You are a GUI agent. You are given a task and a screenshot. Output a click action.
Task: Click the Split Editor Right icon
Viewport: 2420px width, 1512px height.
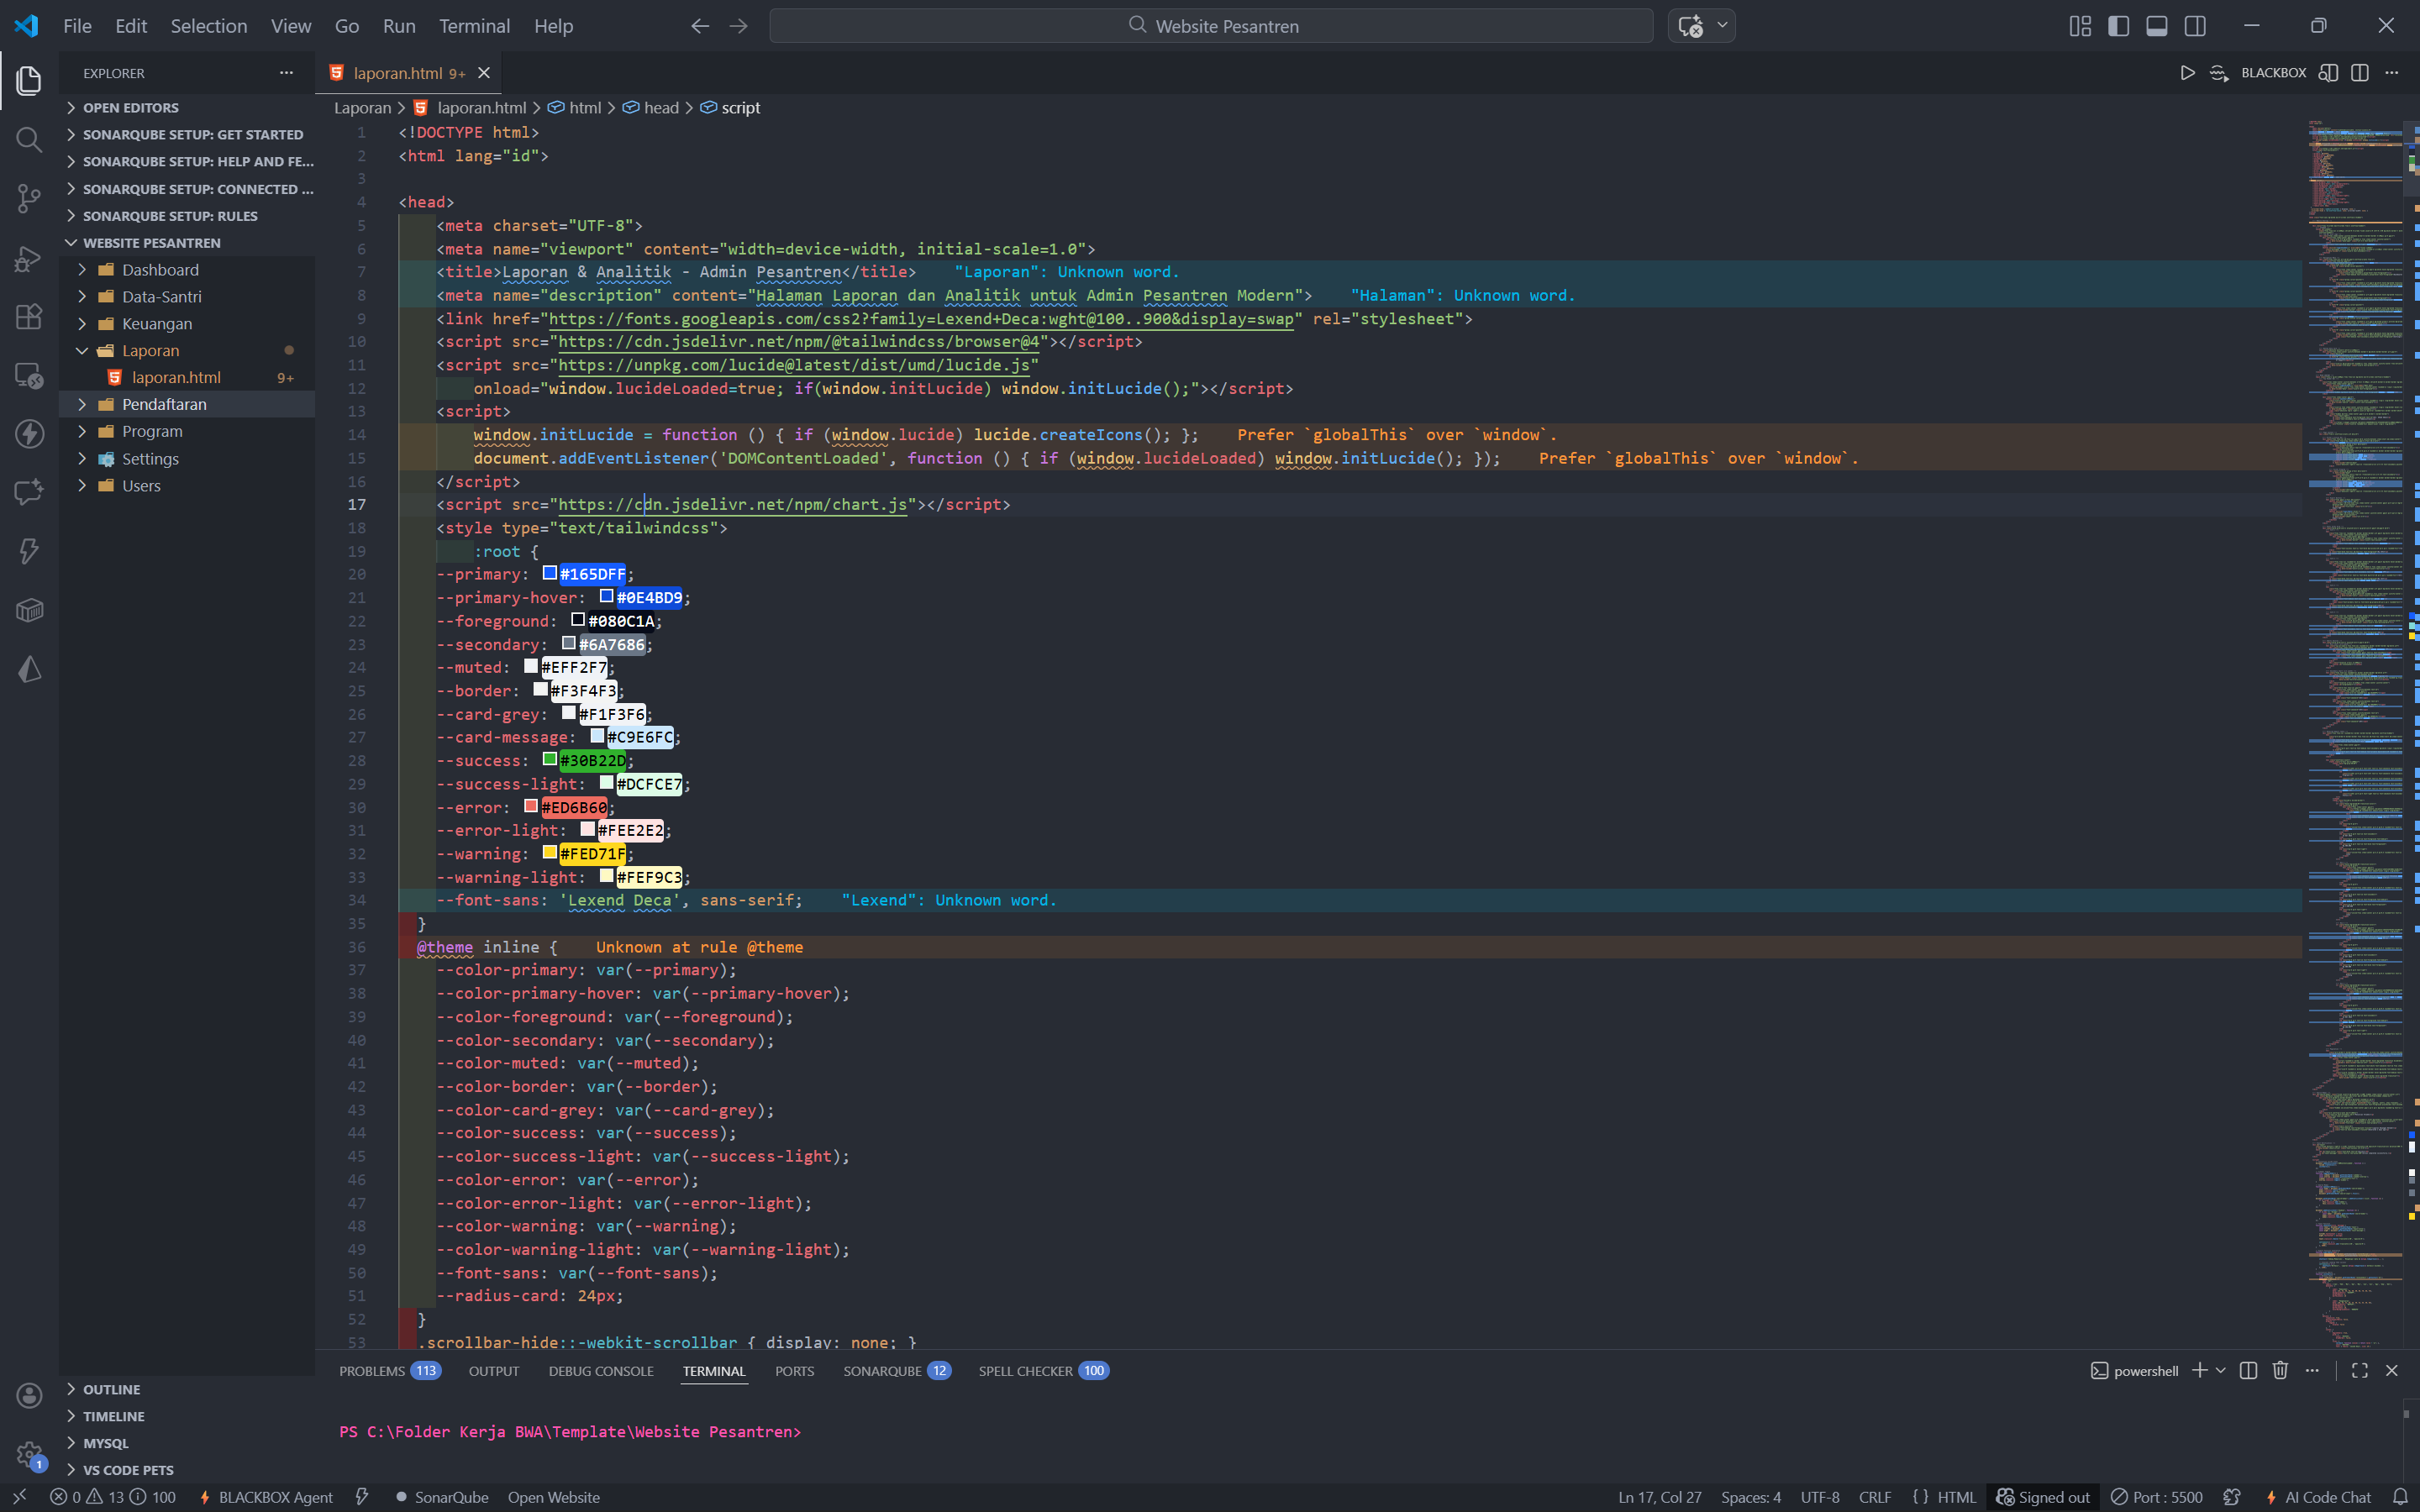(2360, 73)
